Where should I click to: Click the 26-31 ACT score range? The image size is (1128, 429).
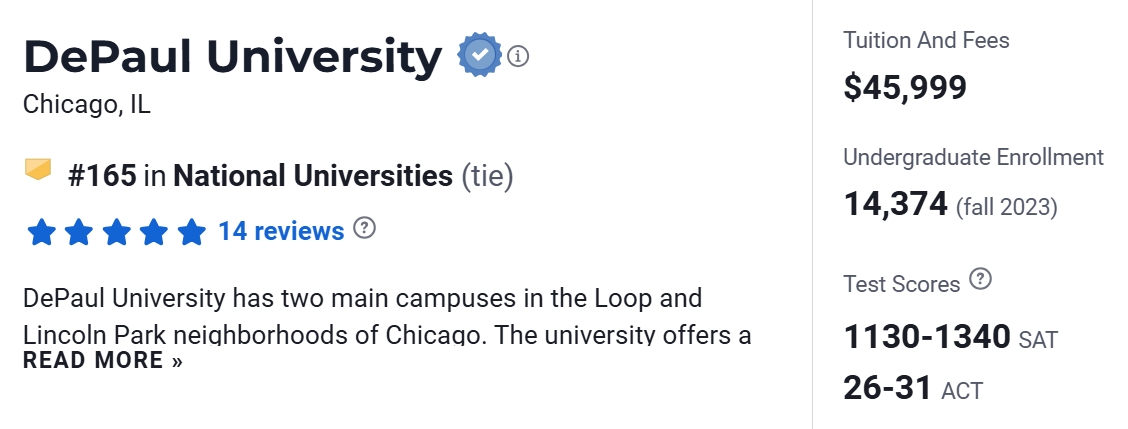pos(888,387)
